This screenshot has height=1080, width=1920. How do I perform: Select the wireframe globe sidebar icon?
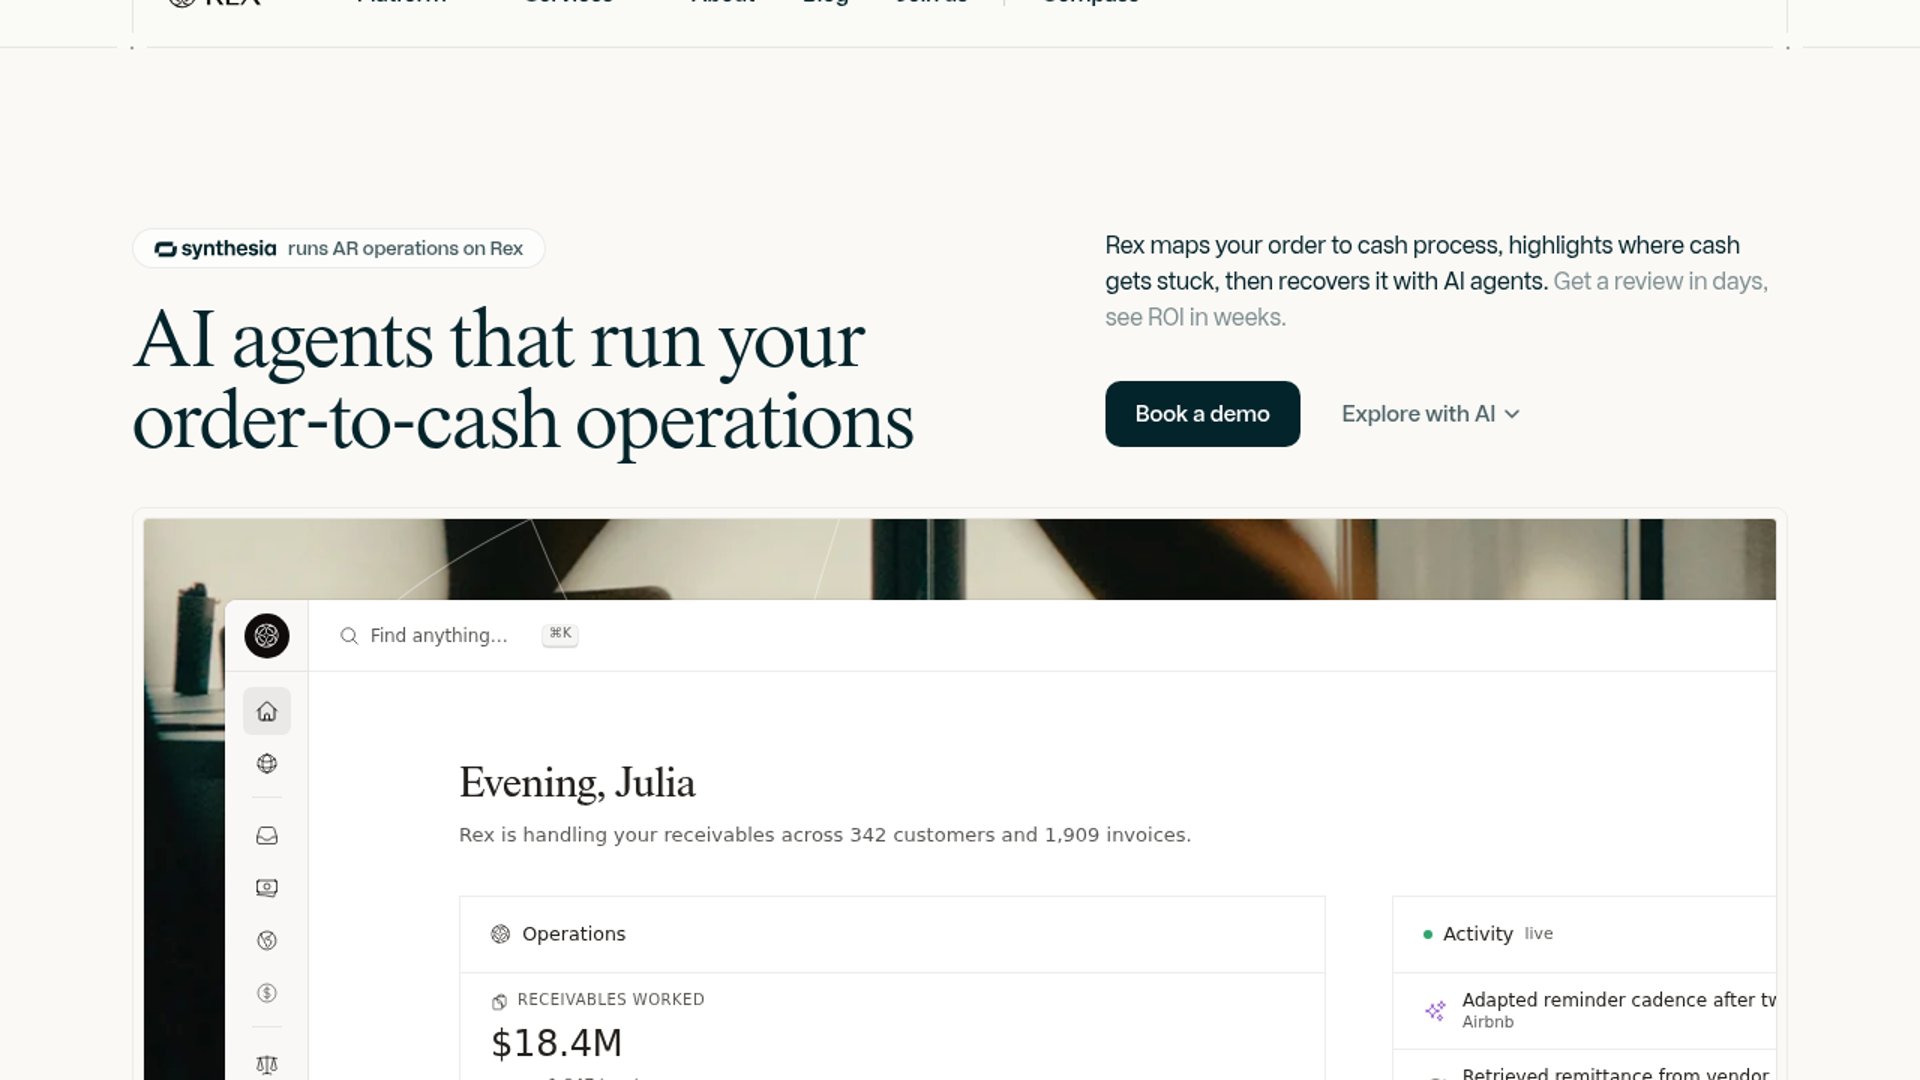pos(267,764)
